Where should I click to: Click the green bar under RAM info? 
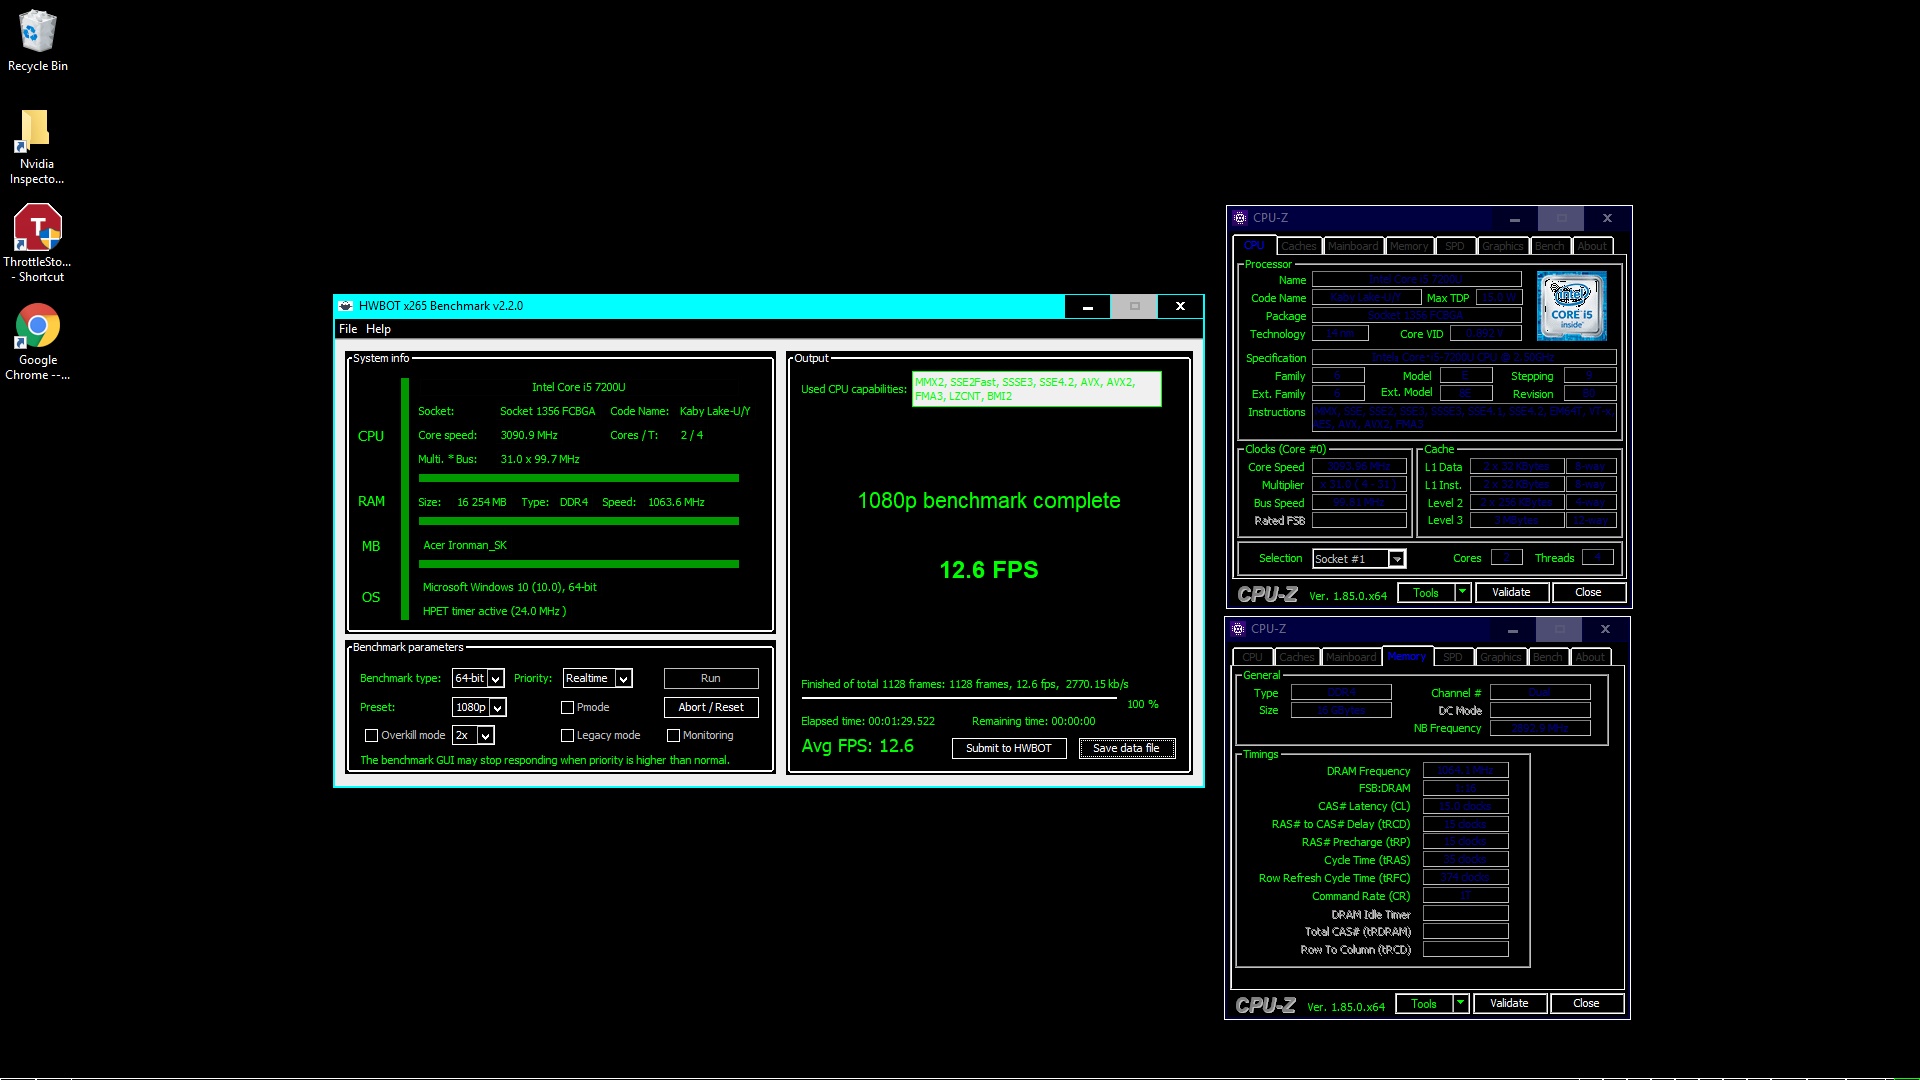tap(578, 521)
